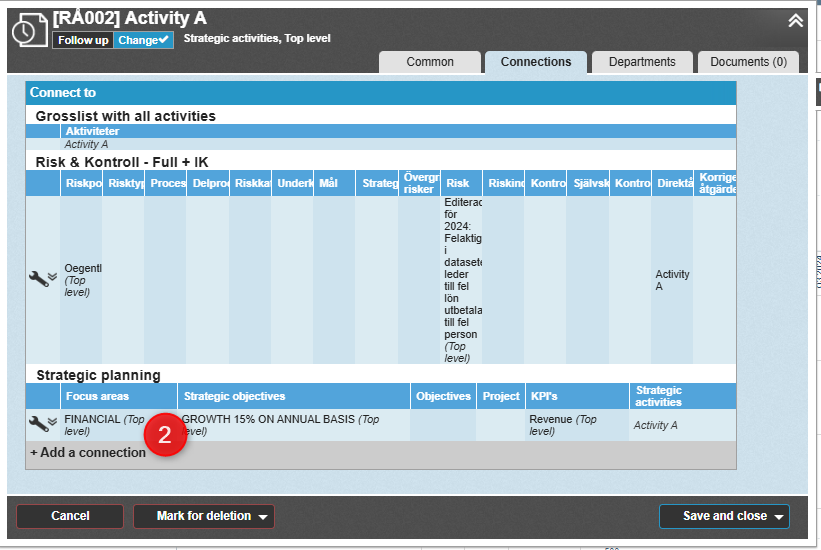Collapse the header using double chevron icon
The image size is (821, 550).
pos(795,20)
